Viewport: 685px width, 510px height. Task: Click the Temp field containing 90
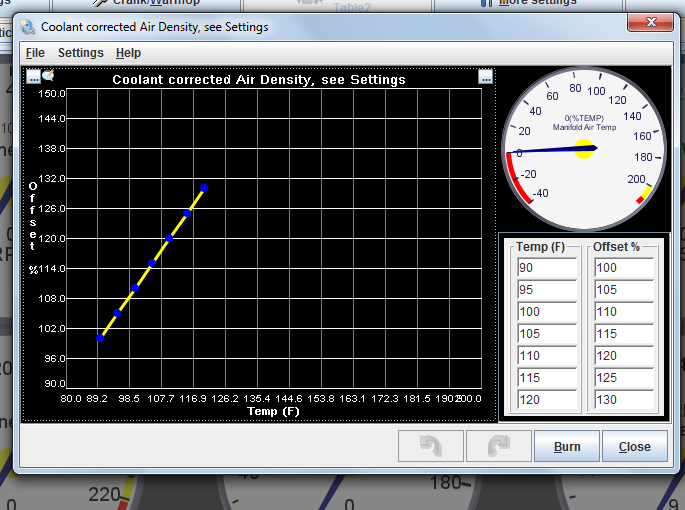547,268
